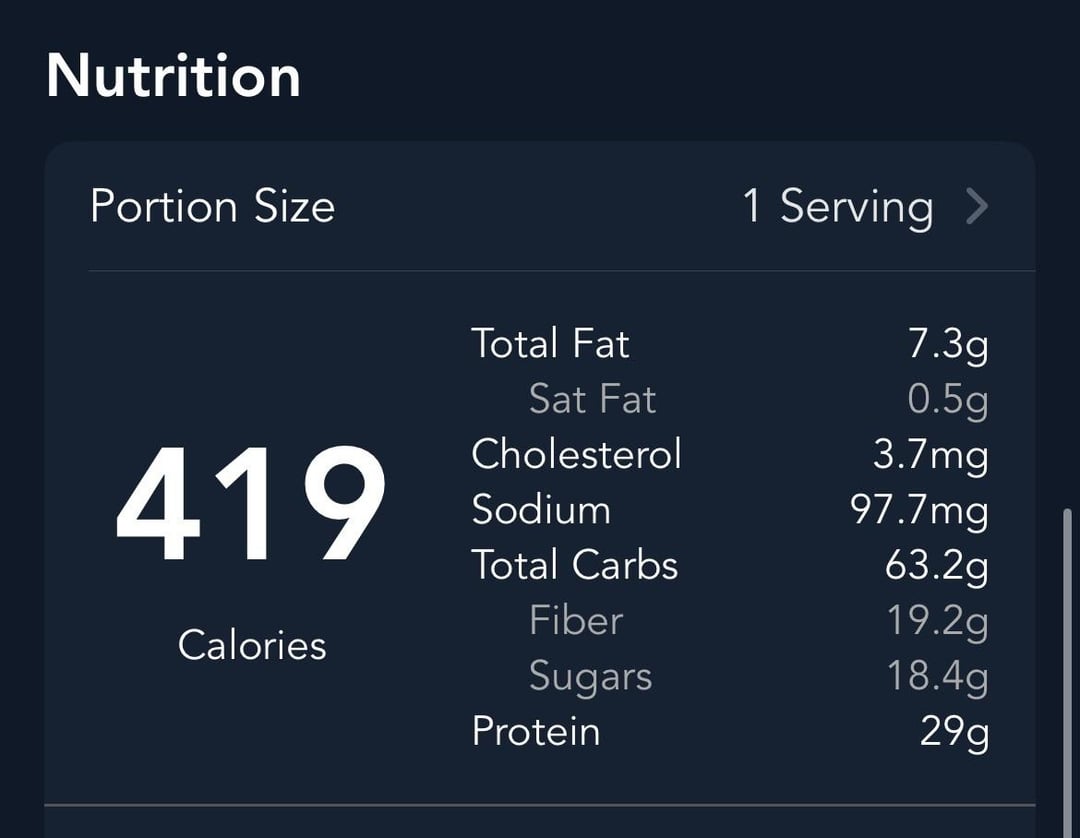Viewport: 1080px width, 838px height.
Task: Tap the Sugars row label
Action: click(x=590, y=677)
